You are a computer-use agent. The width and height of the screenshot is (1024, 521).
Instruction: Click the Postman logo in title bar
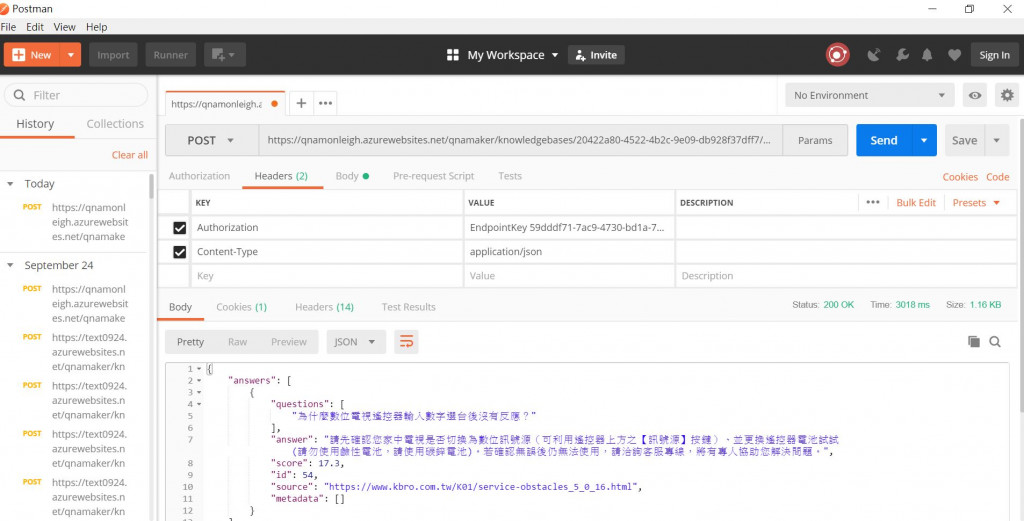coord(5,8)
